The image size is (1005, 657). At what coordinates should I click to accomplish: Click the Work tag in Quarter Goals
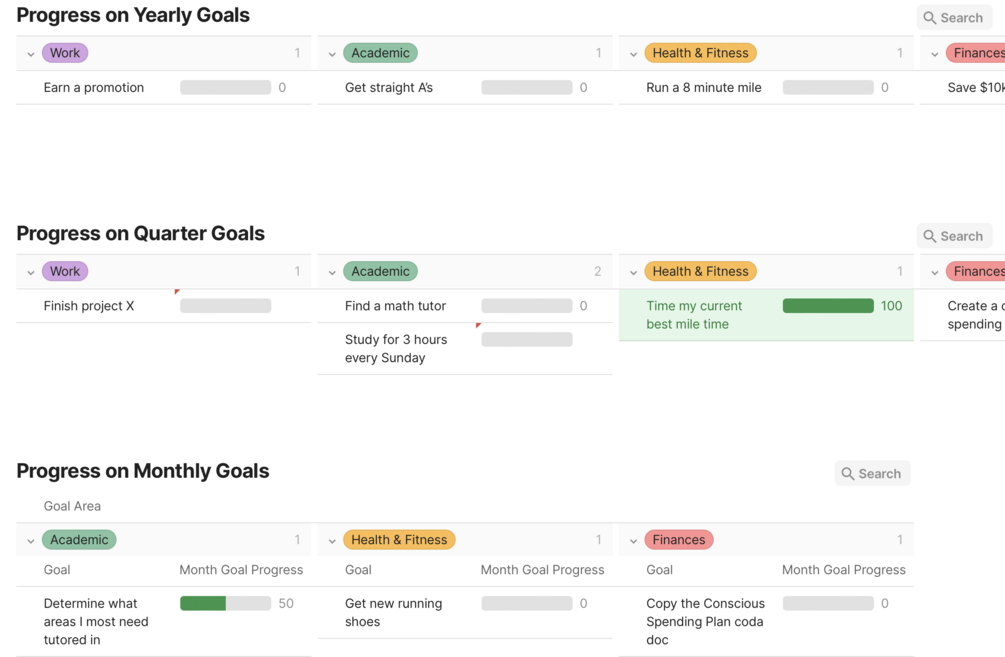pos(65,271)
